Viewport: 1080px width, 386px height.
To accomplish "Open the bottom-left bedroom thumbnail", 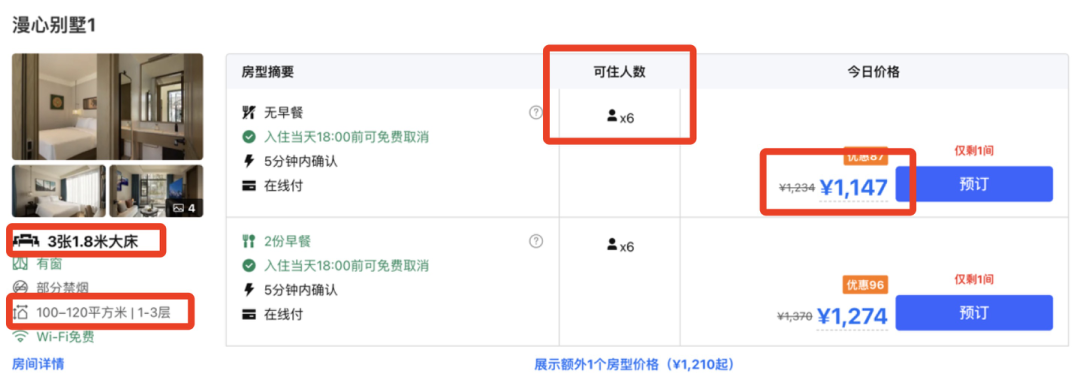I will 59,191.
